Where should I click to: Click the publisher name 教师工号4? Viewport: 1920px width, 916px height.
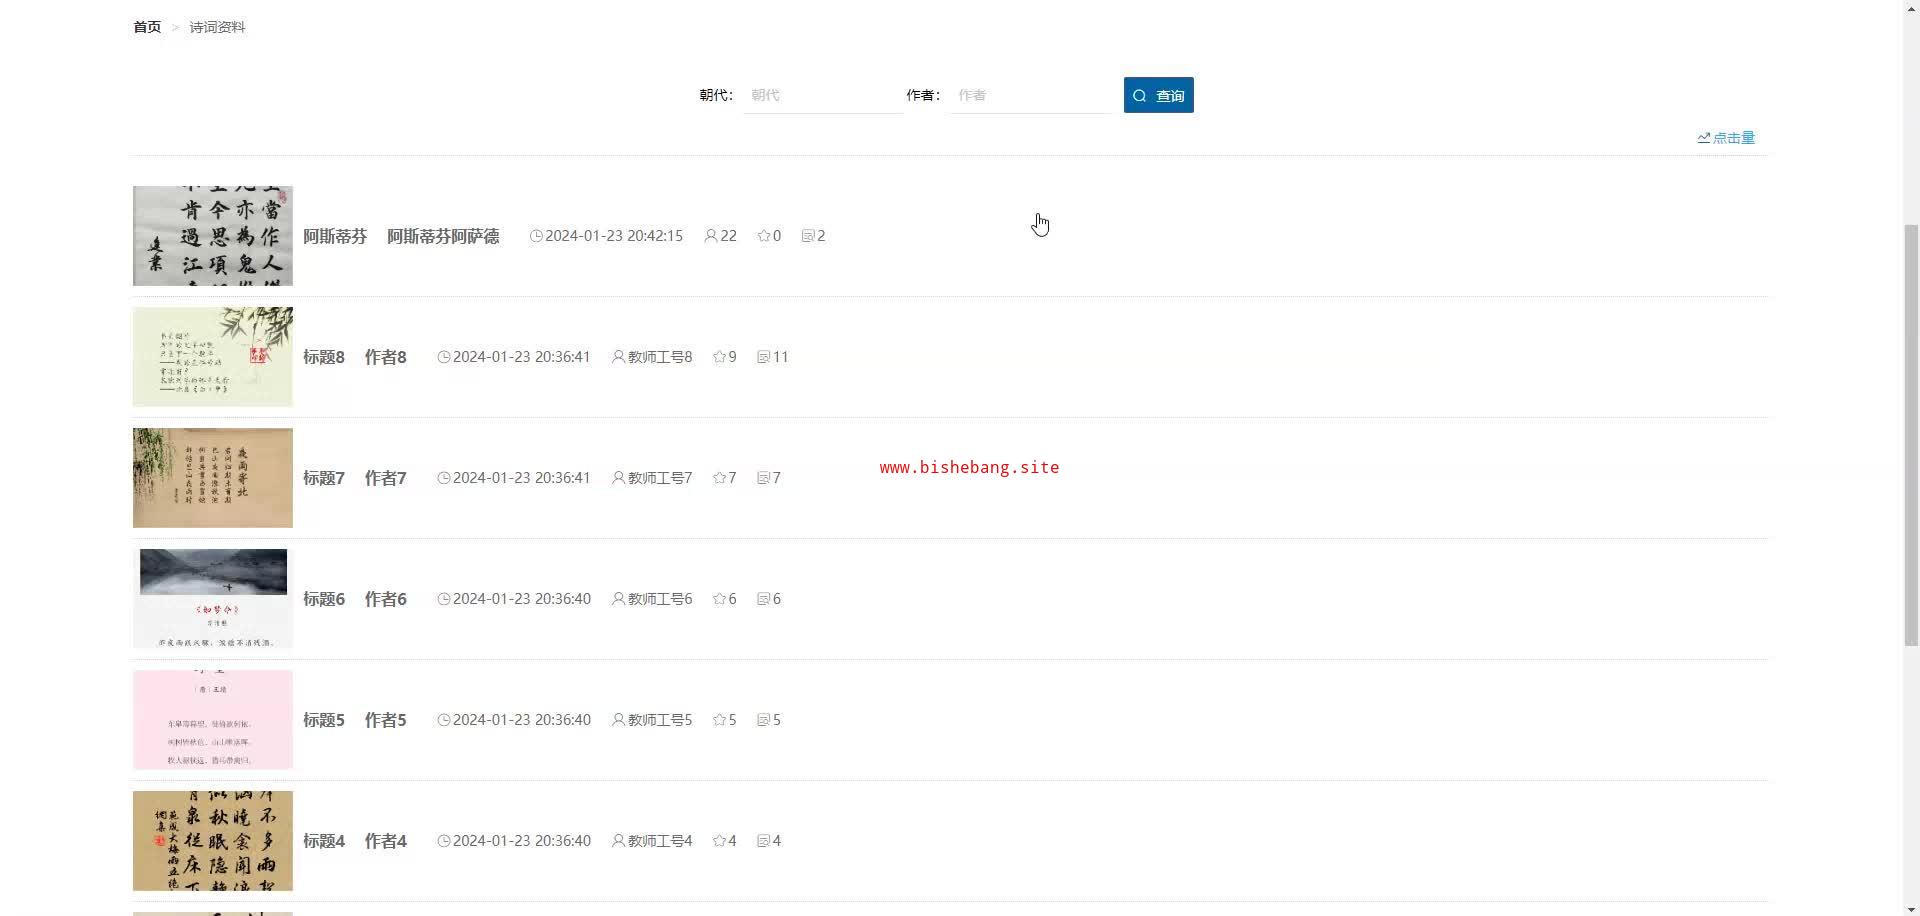pyautogui.click(x=660, y=841)
